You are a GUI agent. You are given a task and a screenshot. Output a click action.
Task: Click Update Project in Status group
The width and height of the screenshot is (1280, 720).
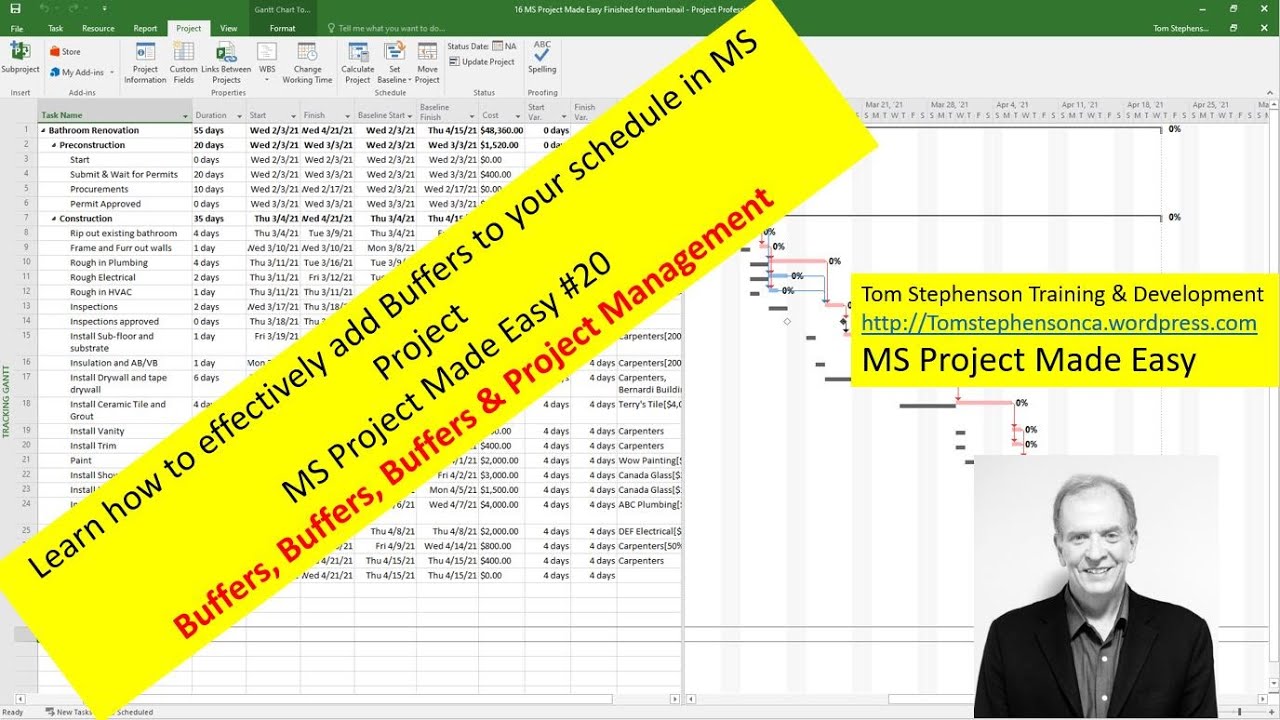482,62
